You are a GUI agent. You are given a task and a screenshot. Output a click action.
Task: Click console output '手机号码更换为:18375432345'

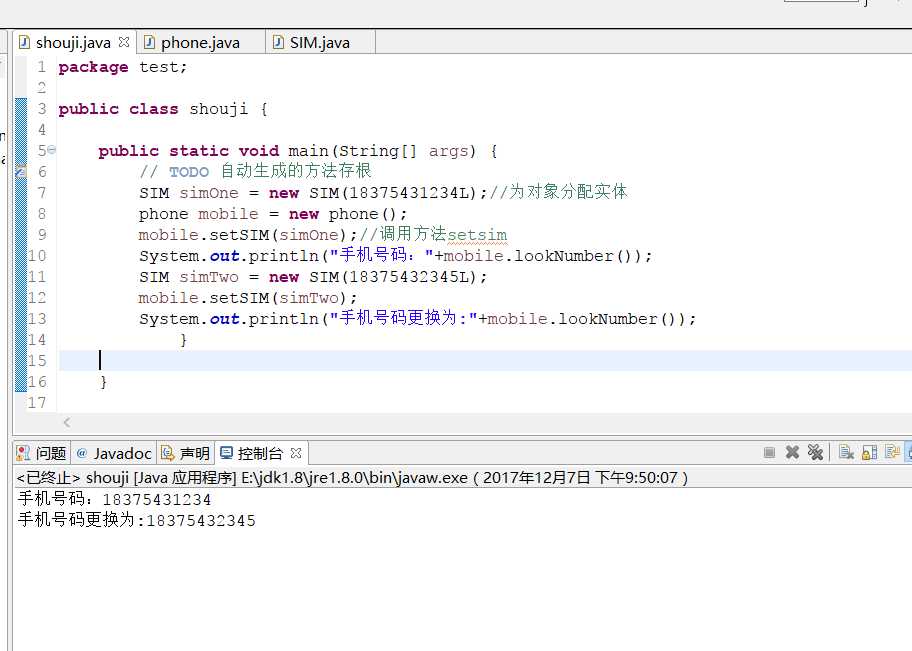tap(137, 520)
